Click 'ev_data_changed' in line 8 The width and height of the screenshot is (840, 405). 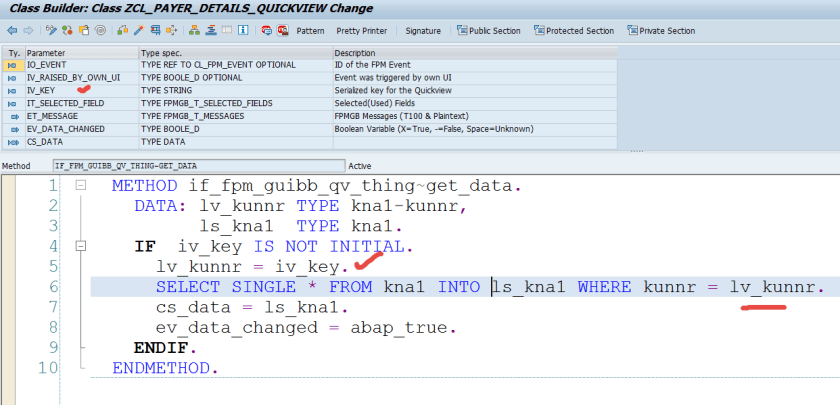pos(237,327)
